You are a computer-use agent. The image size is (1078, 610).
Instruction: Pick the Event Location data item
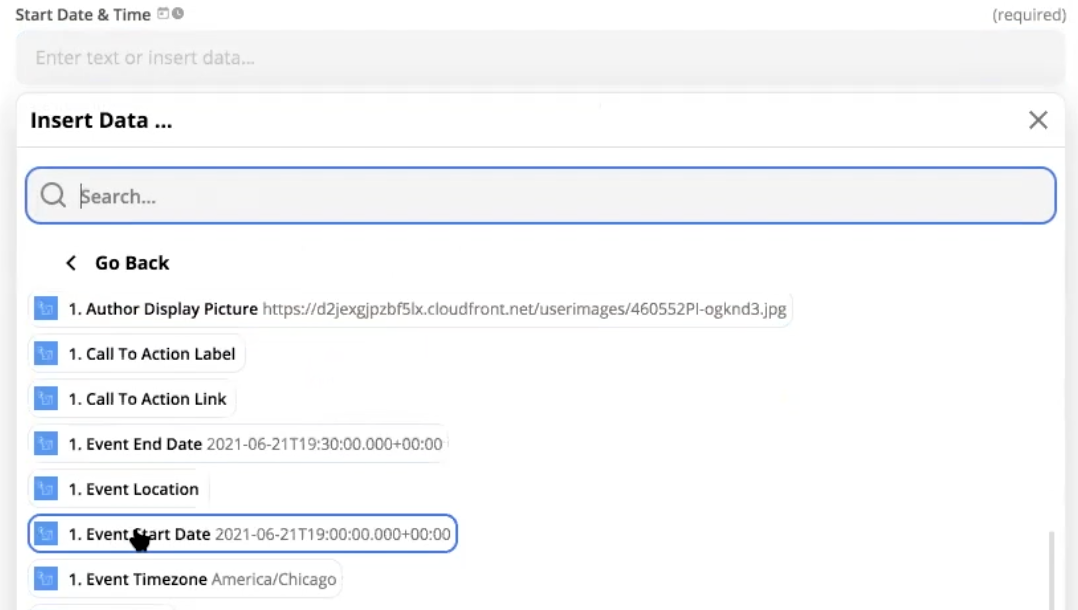pos(133,489)
